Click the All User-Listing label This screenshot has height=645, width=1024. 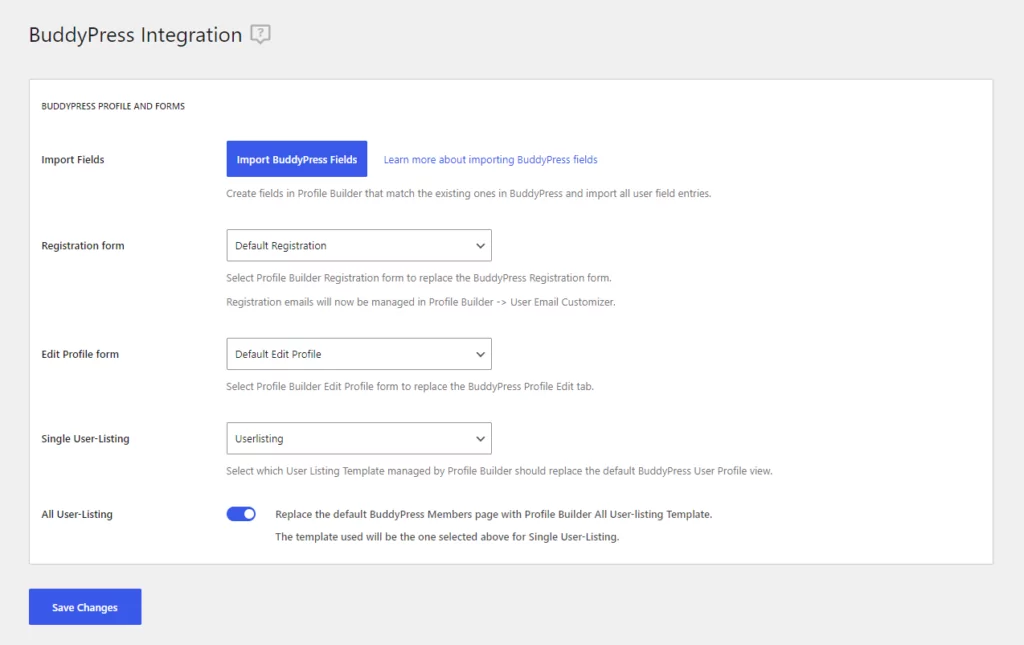click(76, 514)
